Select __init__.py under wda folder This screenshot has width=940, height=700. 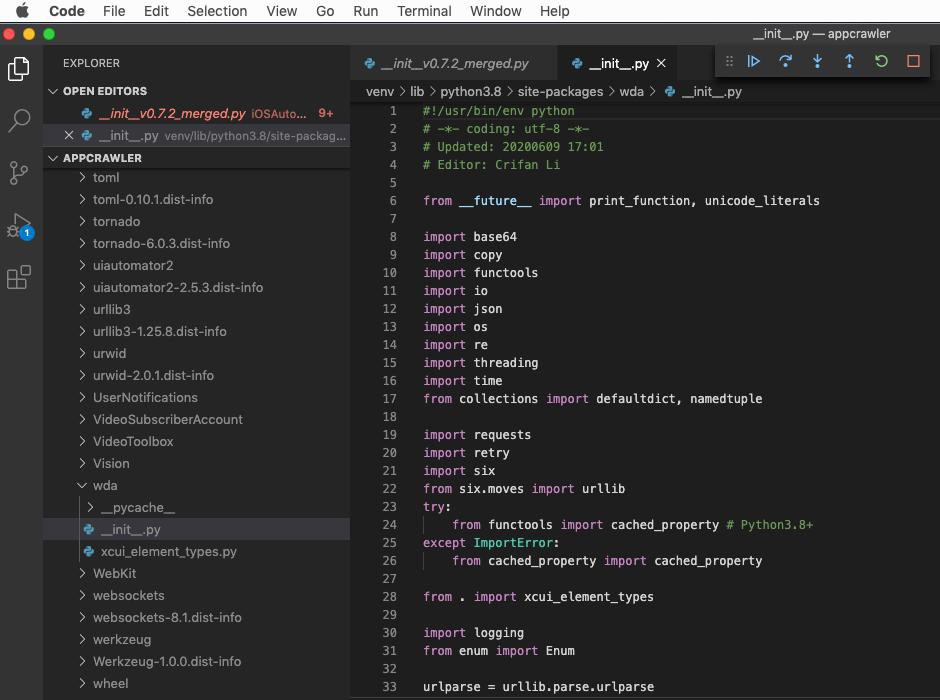tap(197, 530)
